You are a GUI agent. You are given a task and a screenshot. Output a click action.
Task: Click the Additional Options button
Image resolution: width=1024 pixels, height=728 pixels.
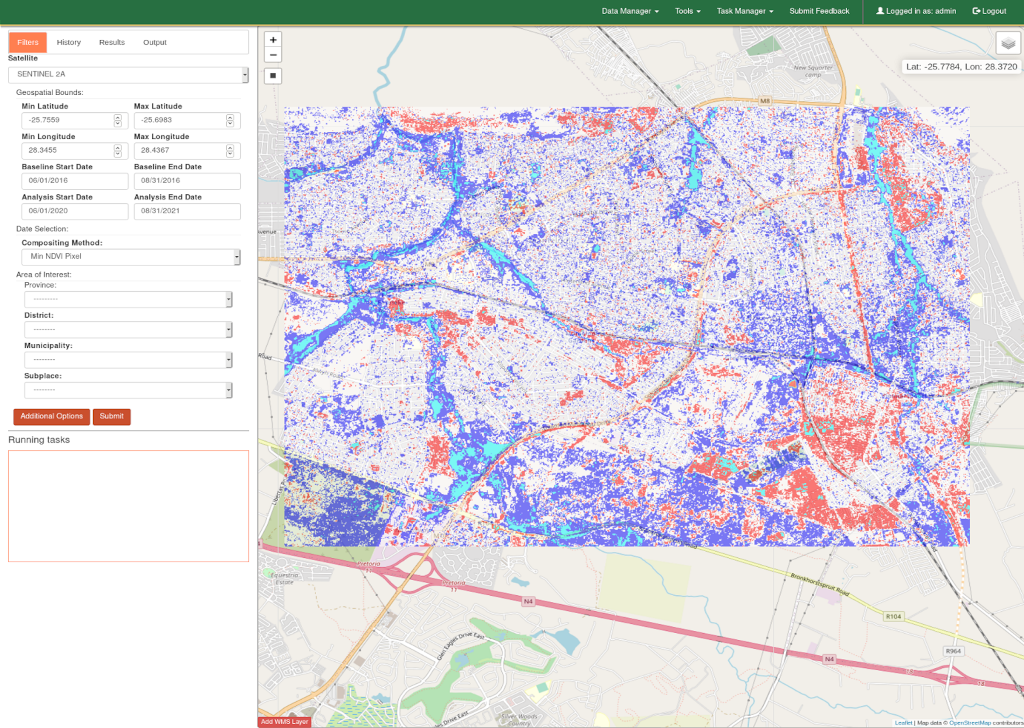(x=51, y=416)
